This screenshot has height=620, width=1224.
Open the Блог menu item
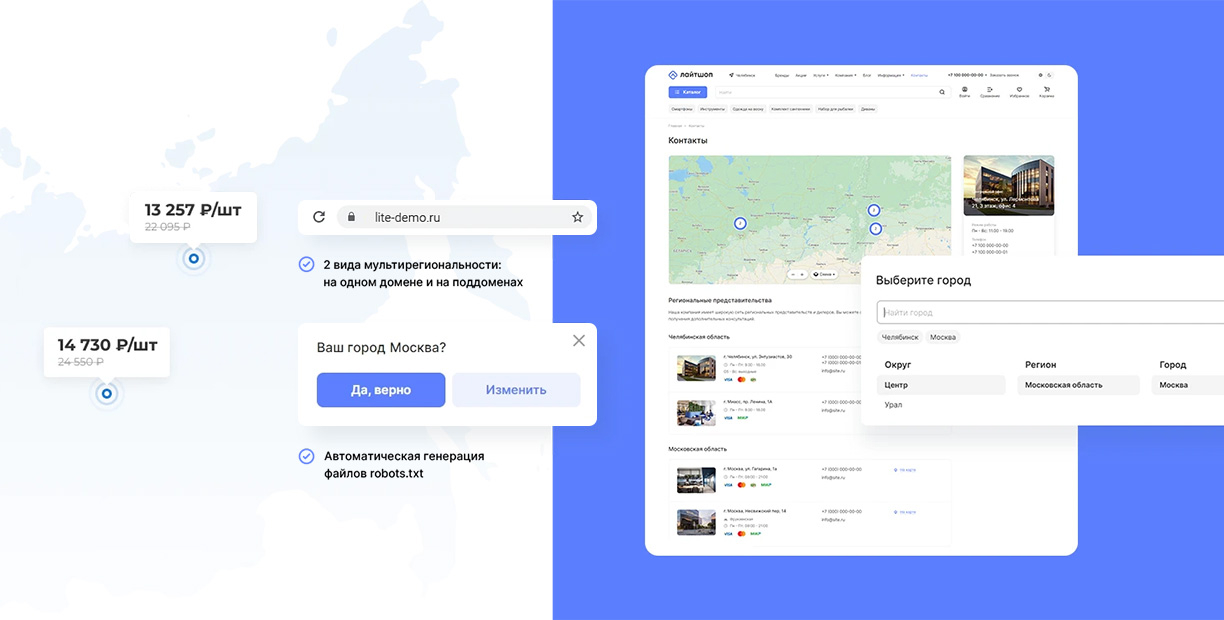[x=866, y=75]
